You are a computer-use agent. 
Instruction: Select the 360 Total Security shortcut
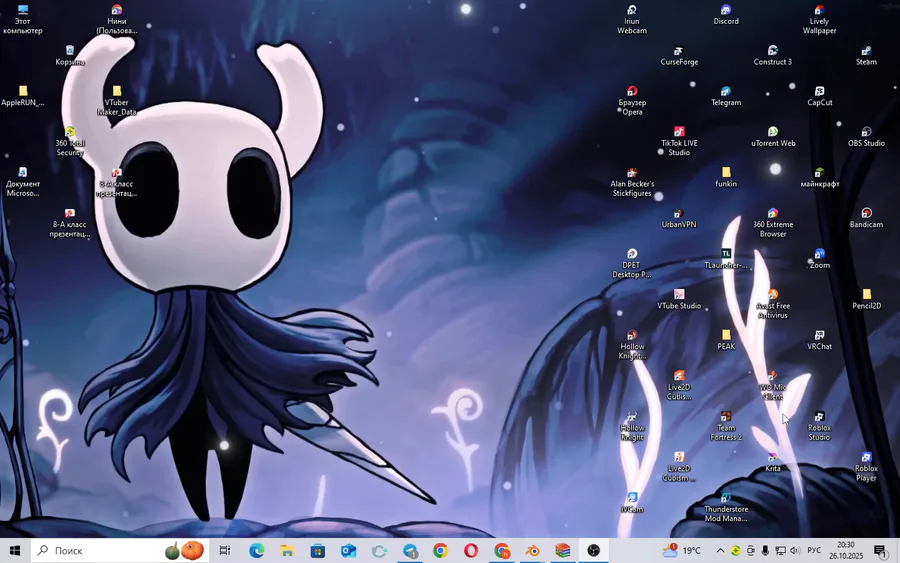[x=70, y=141]
